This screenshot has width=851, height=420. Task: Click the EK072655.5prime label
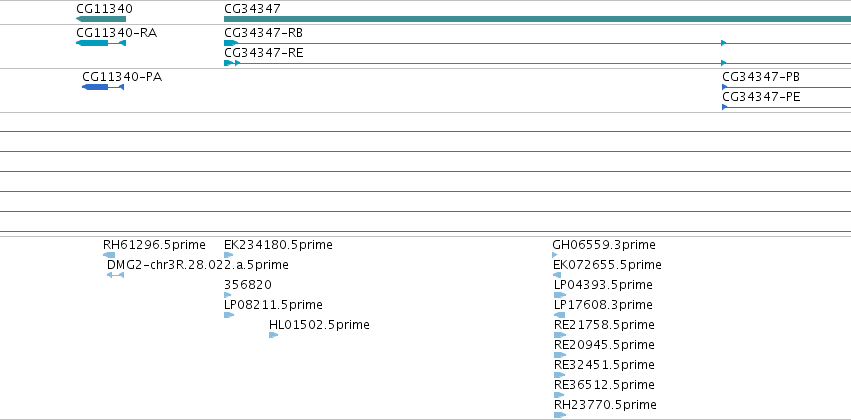click(607, 265)
